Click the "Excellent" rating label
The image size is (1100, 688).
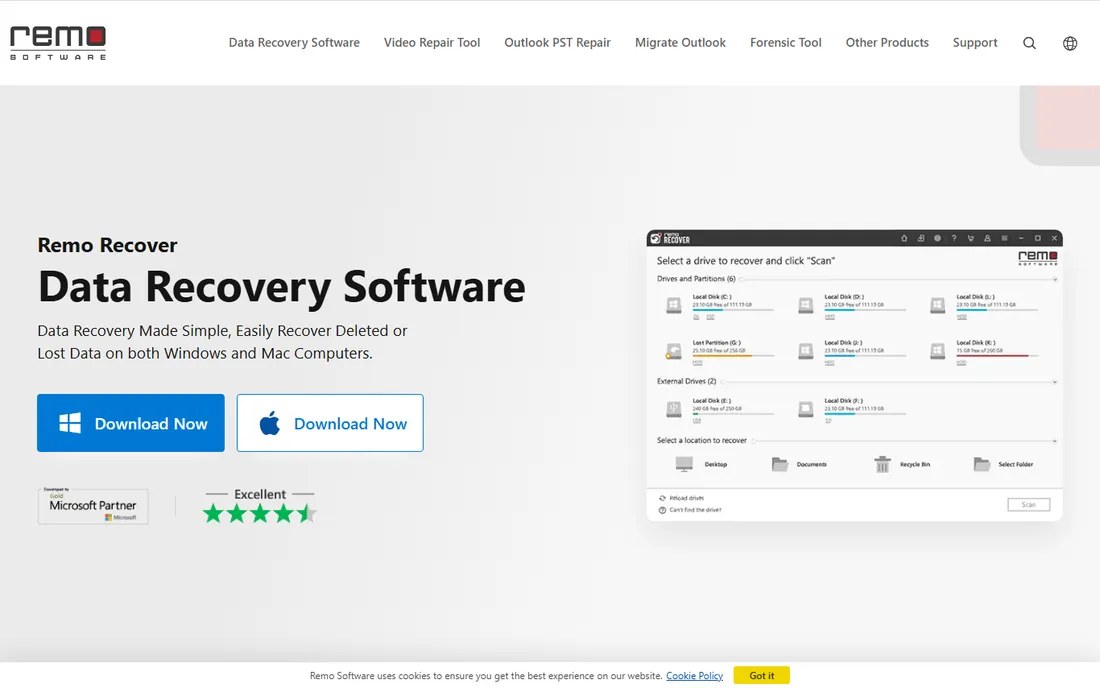[x=260, y=494]
